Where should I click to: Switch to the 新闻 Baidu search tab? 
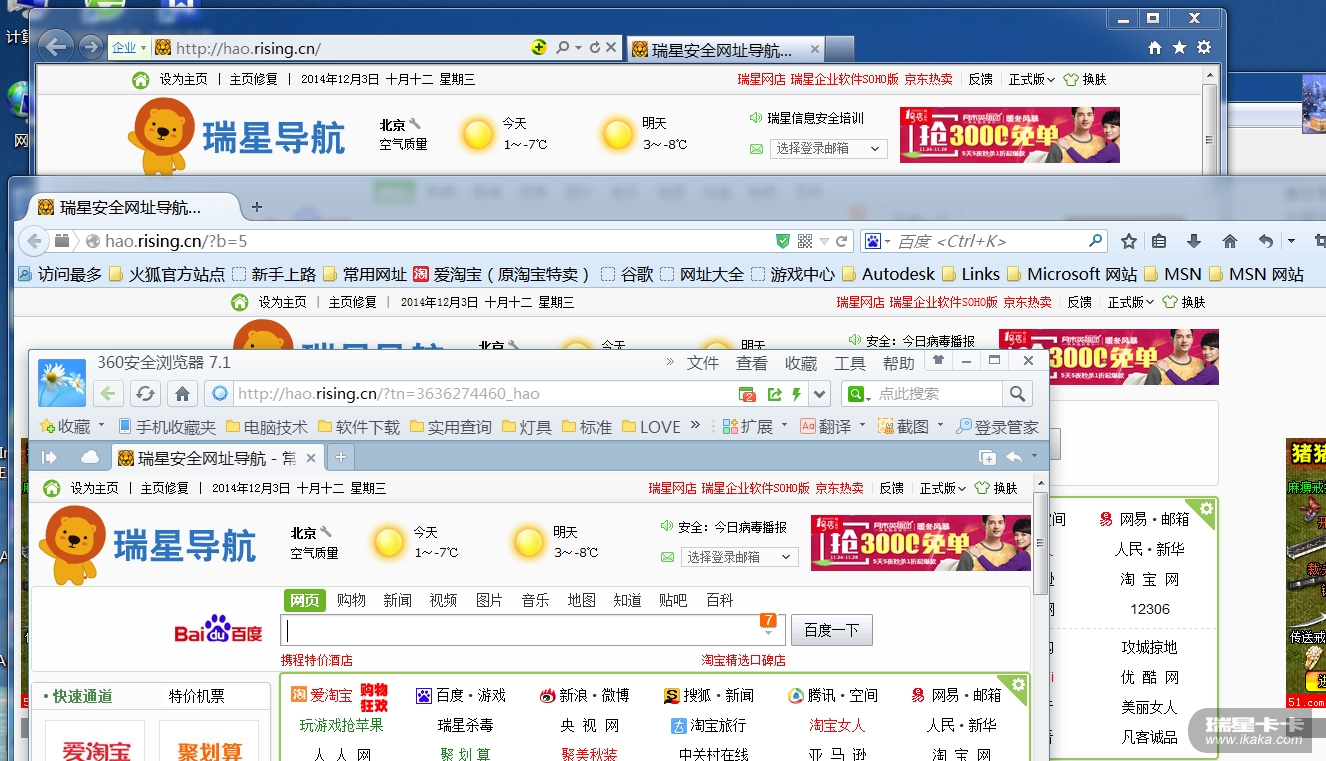[397, 600]
